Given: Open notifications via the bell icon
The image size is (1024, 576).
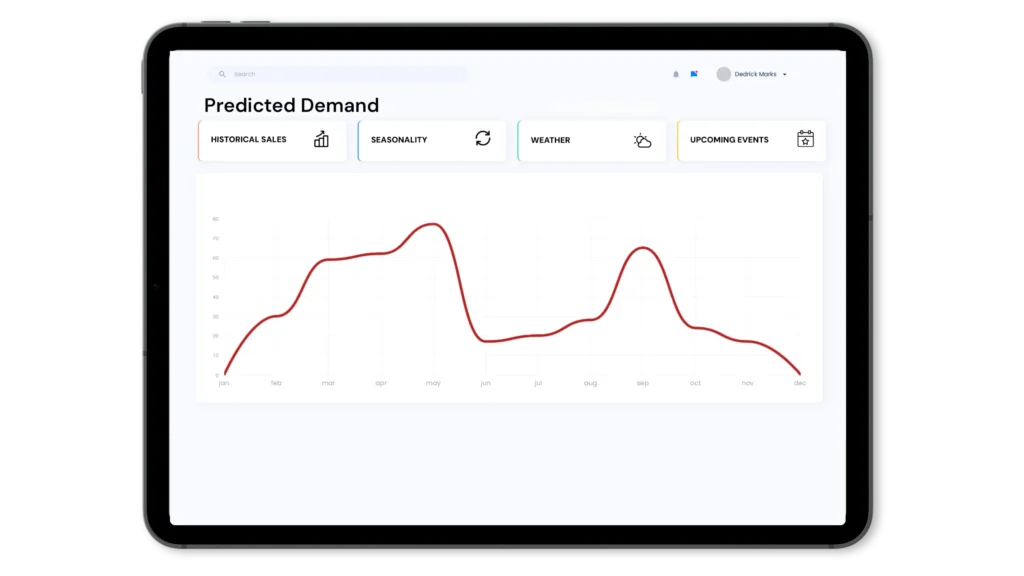Looking at the screenshot, I should [x=675, y=73].
